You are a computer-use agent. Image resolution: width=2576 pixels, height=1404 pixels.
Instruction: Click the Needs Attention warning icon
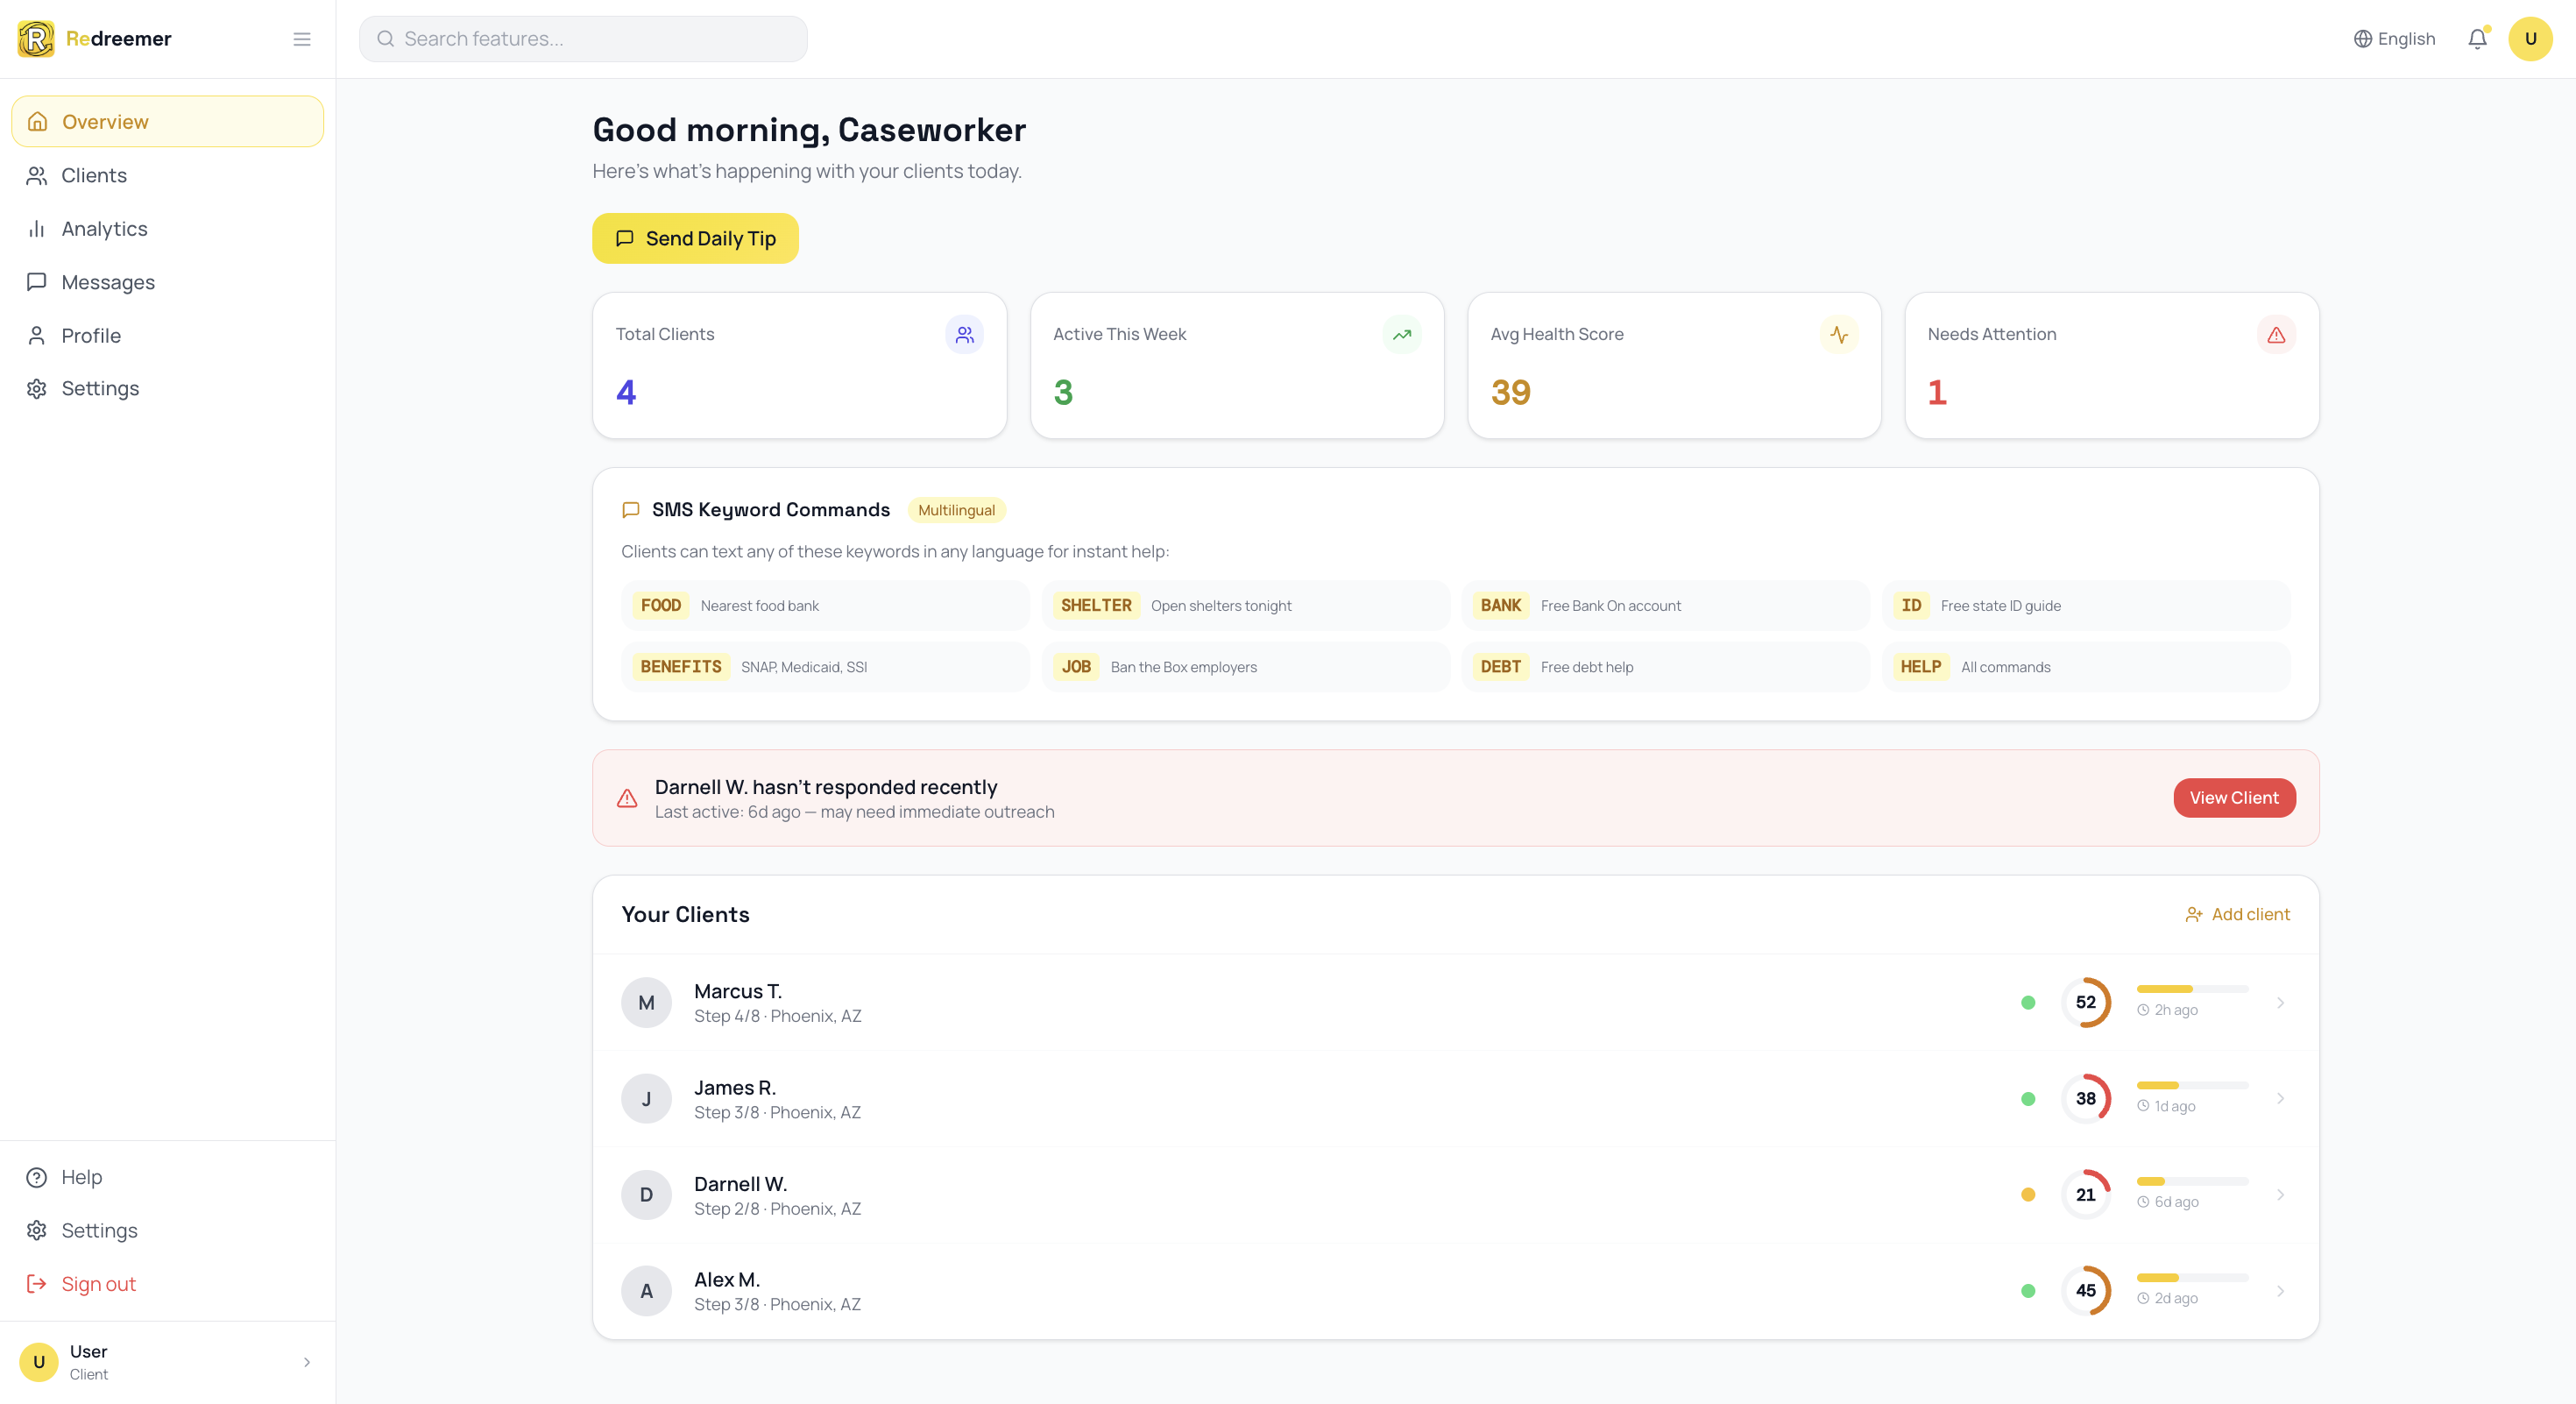pos(2276,335)
